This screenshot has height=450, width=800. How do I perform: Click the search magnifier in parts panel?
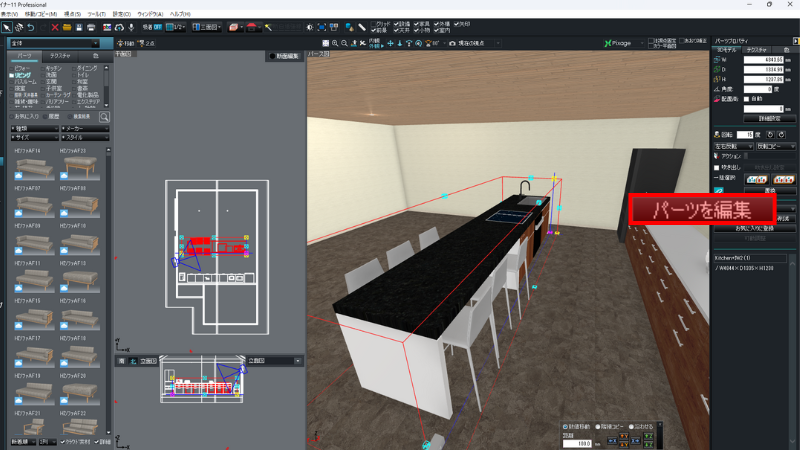coord(104,117)
